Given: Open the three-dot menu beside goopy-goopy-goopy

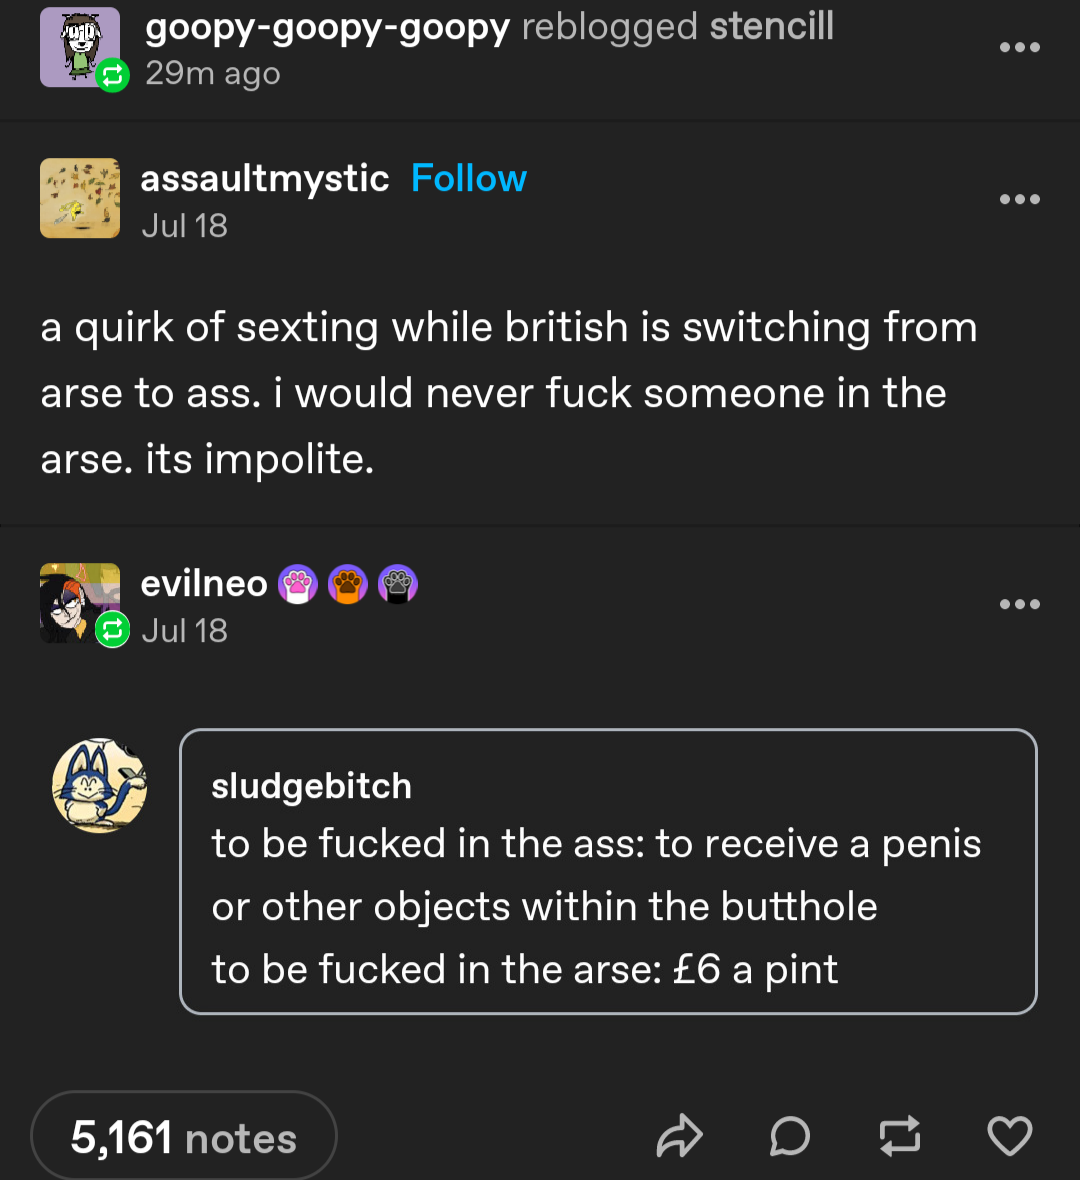Looking at the screenshot, I should tap(1020, 47).
